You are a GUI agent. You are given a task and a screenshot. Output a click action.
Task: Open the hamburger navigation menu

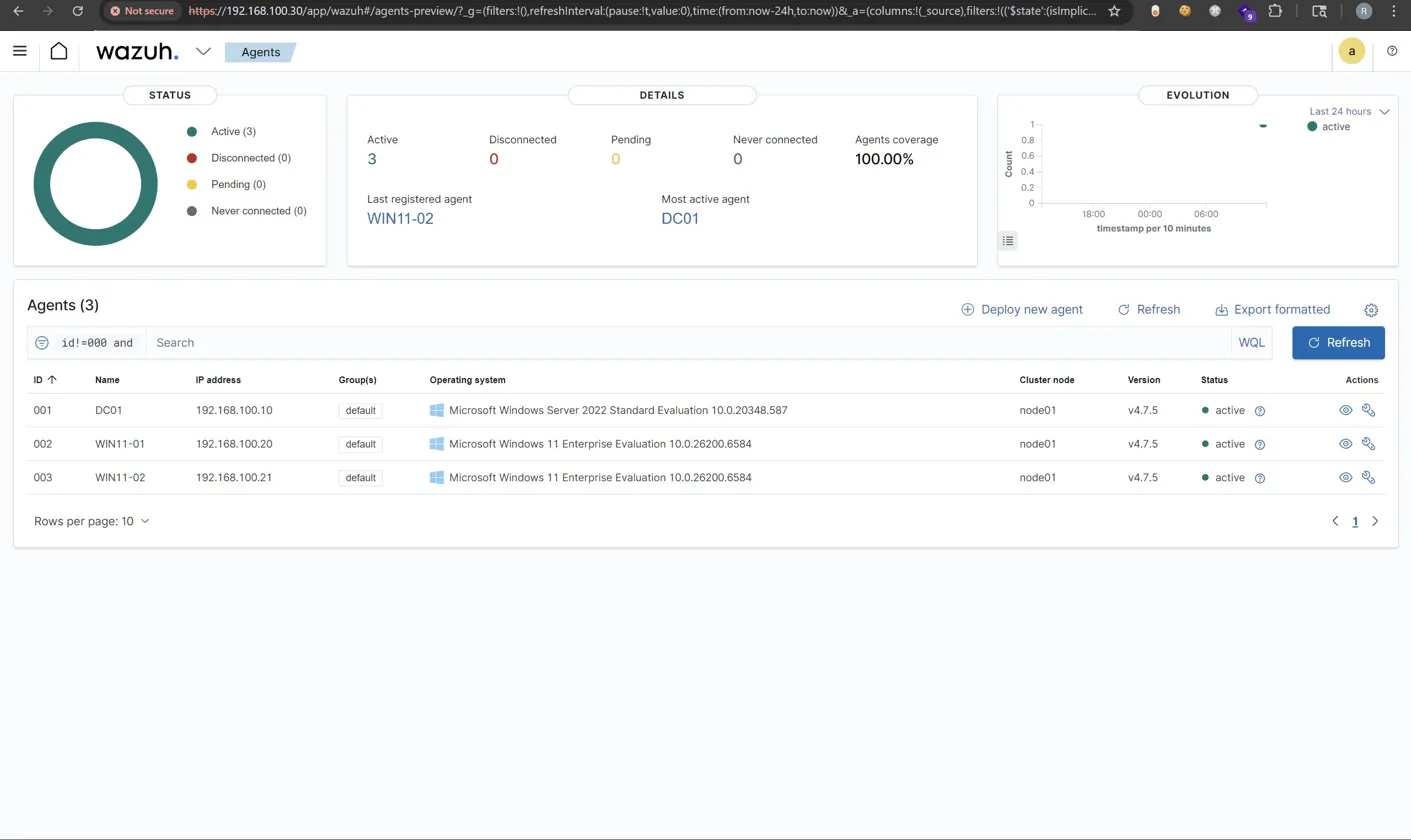(x=19, y=51)
